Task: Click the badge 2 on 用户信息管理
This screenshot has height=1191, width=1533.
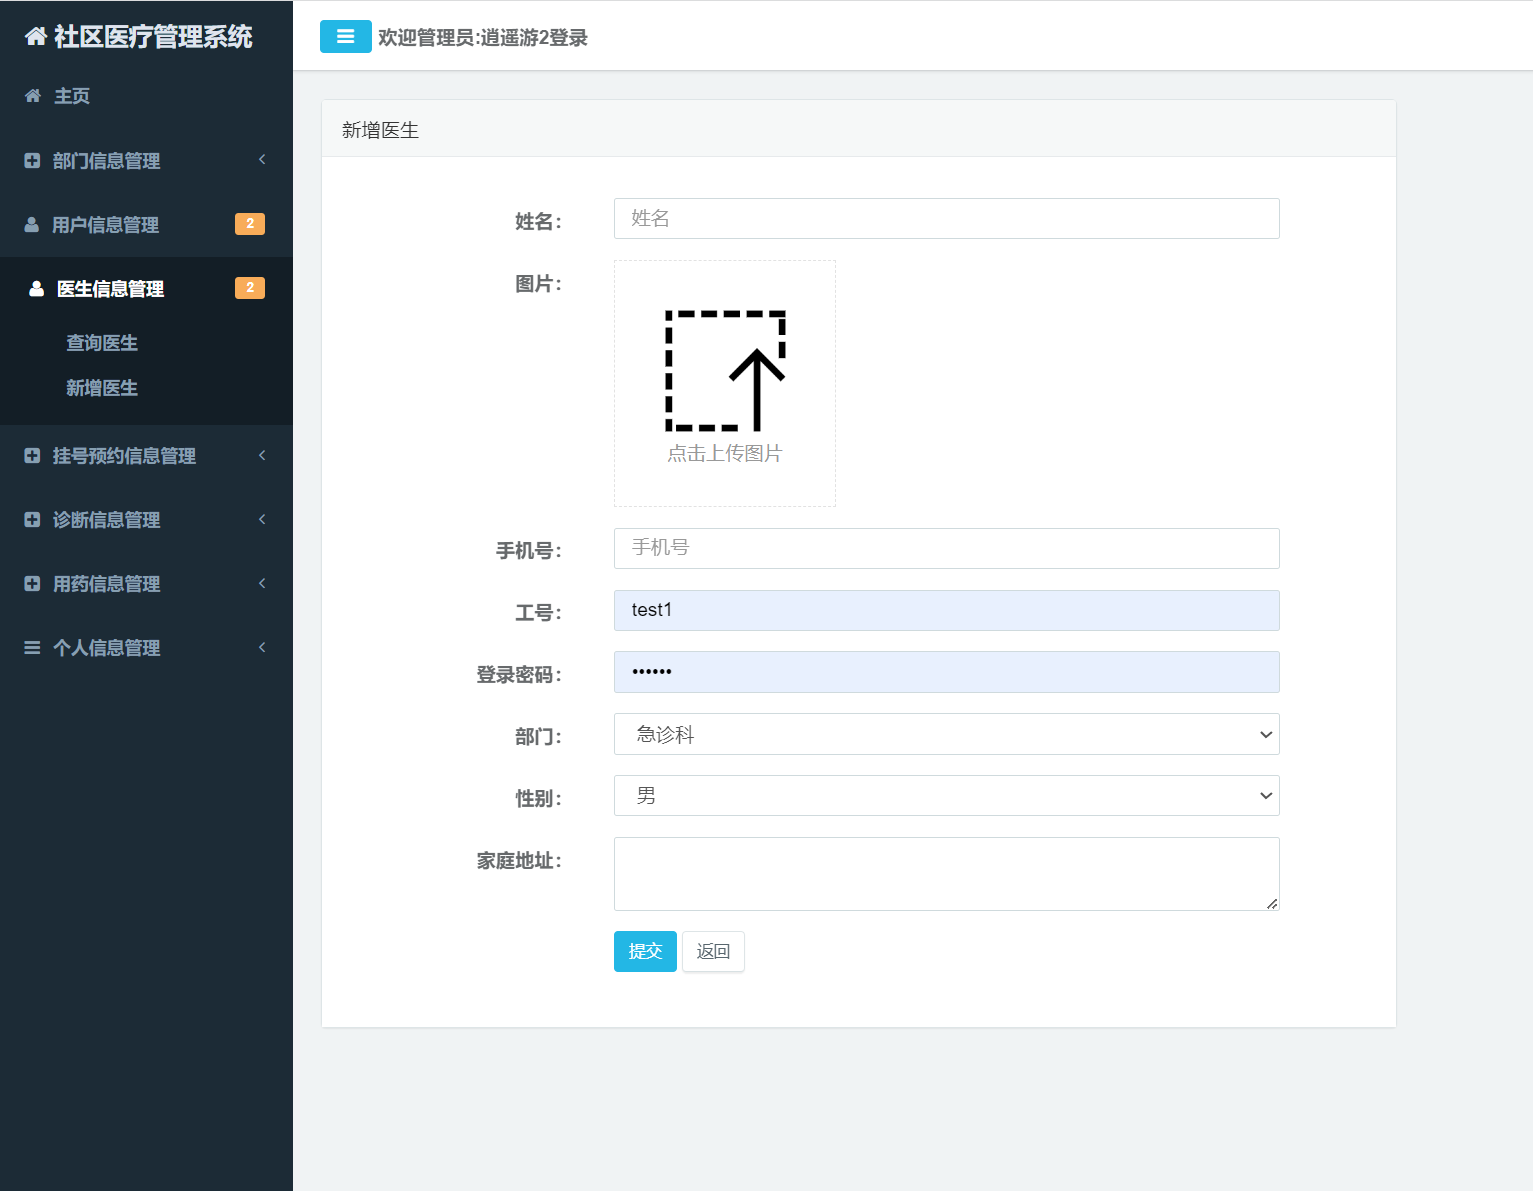Action: tap(250, 224)
